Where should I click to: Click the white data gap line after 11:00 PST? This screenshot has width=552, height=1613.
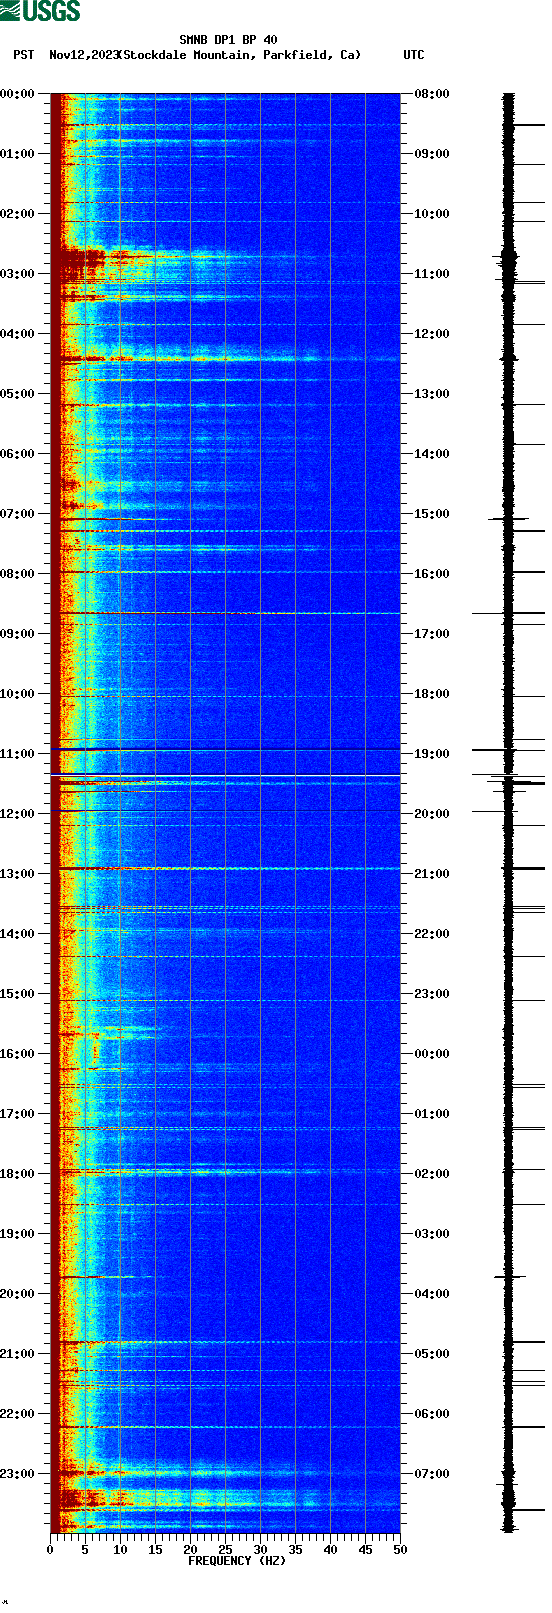225,776
